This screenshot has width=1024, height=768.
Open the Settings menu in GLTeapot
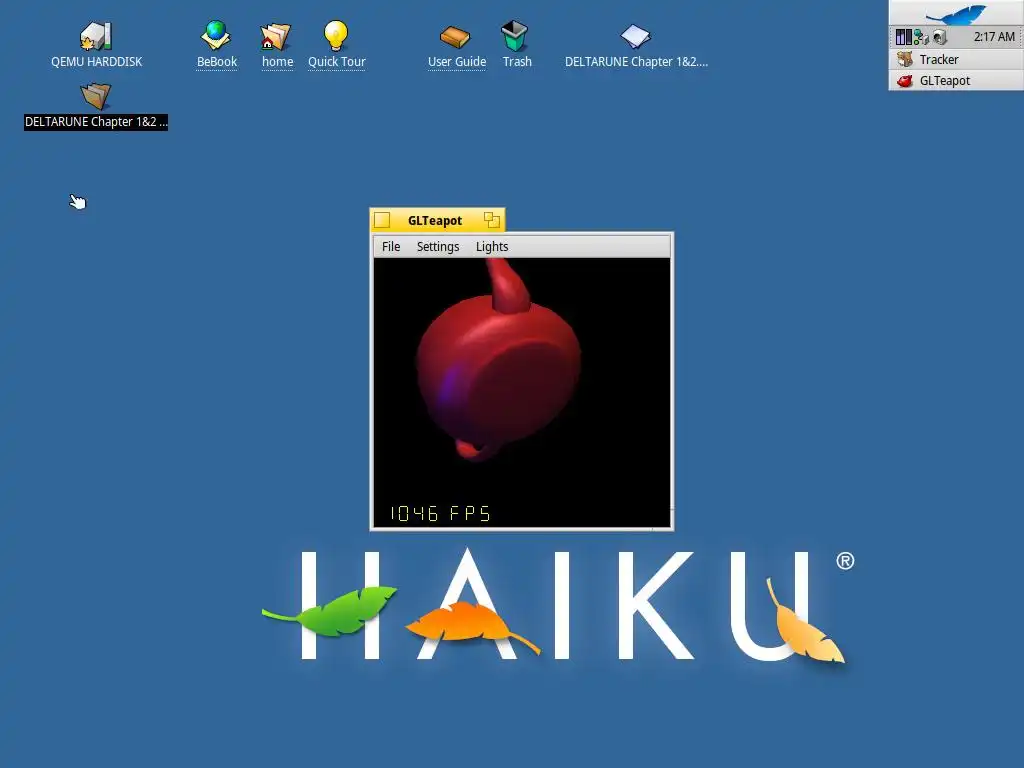pyautogui.click(x=438, y=246)
